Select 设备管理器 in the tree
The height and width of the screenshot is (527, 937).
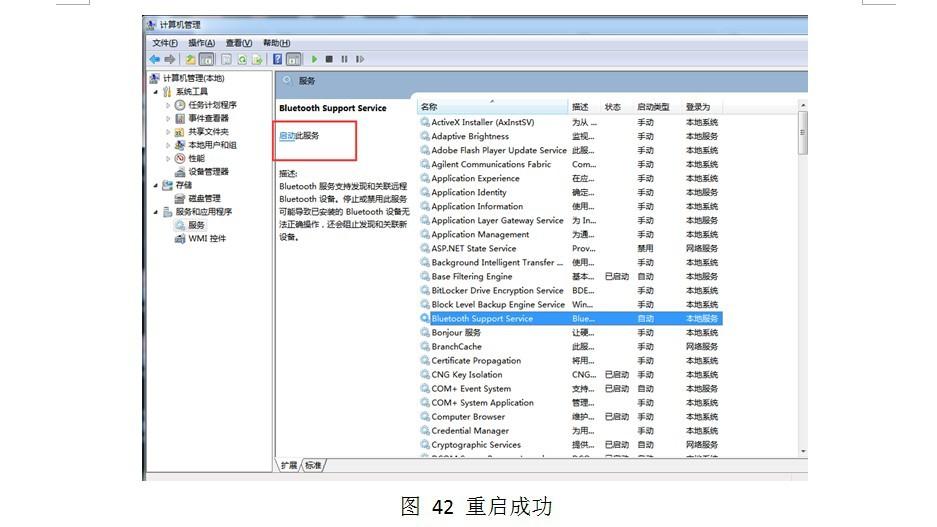[x=208, y=172]
